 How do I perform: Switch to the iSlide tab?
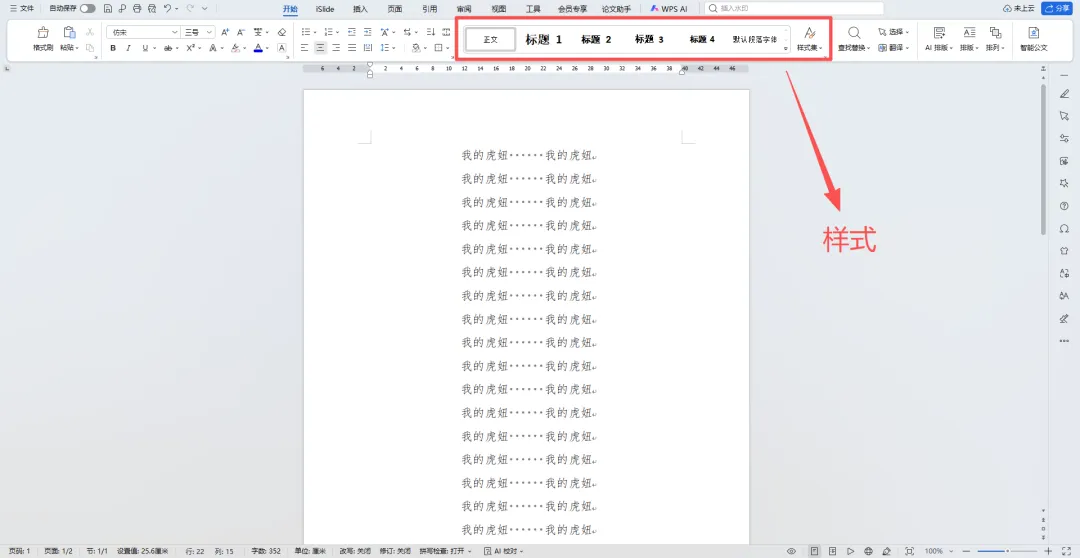tap(324, 9)
